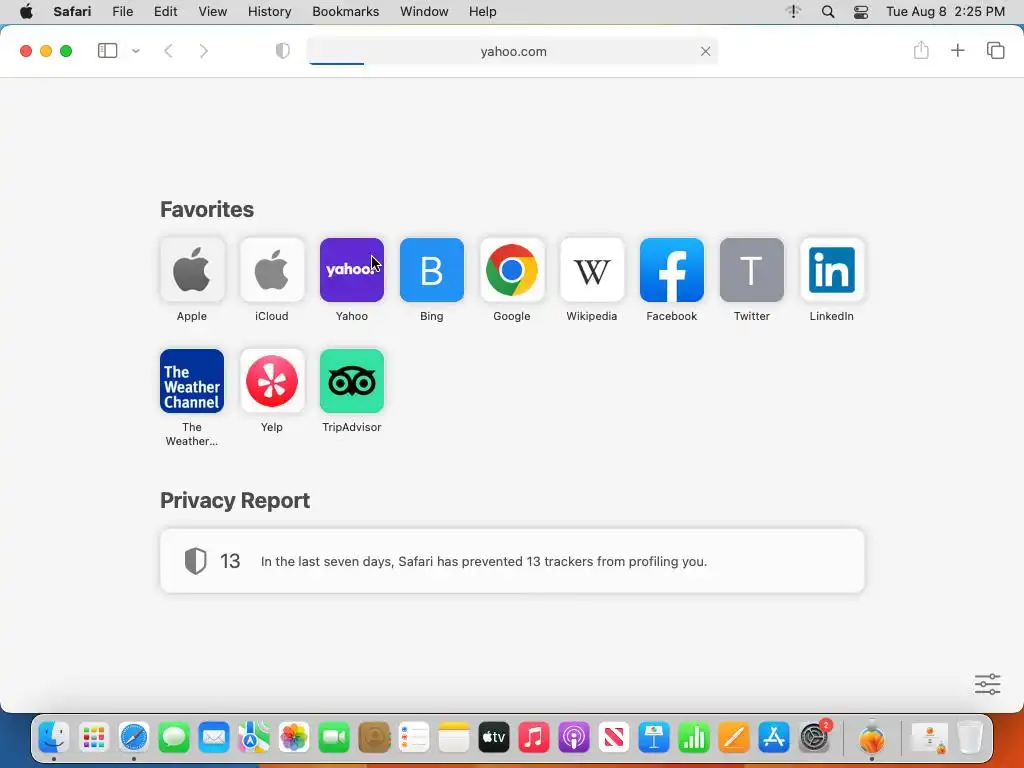Open News from the Dock

614,739
